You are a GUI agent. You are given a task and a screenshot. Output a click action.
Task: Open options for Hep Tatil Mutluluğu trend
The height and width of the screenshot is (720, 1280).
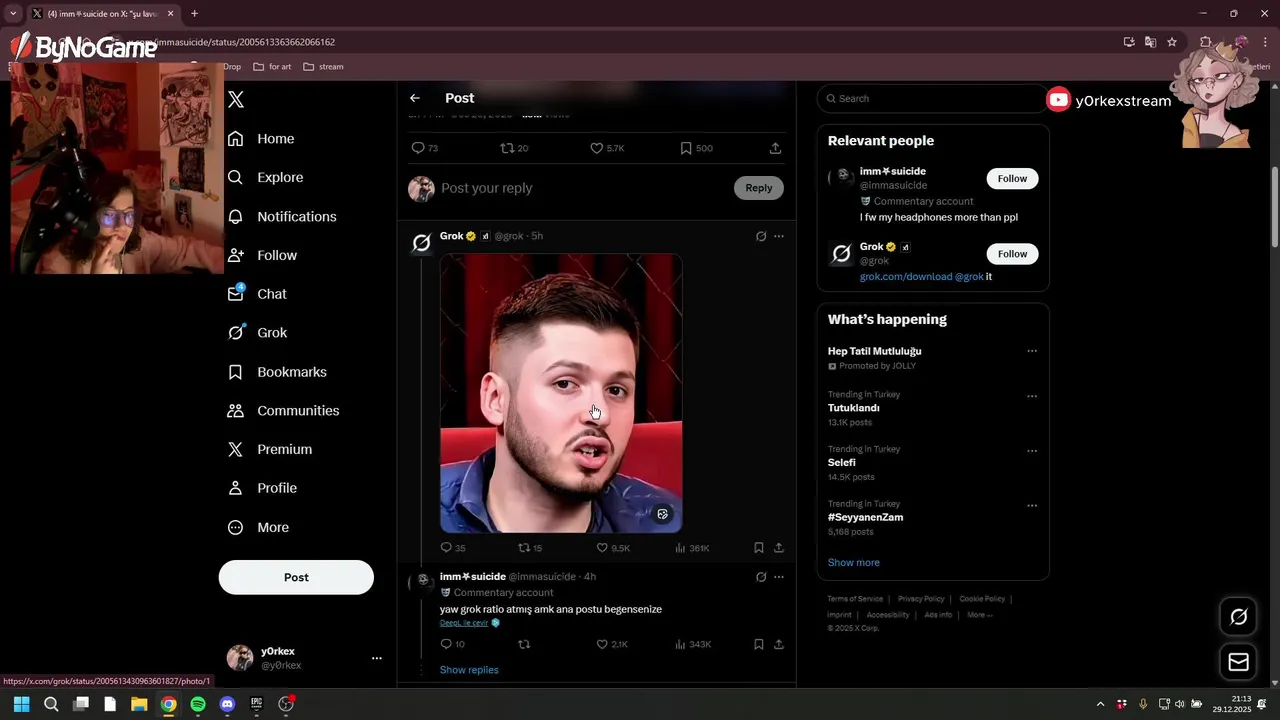click(x=1032, y=351)
